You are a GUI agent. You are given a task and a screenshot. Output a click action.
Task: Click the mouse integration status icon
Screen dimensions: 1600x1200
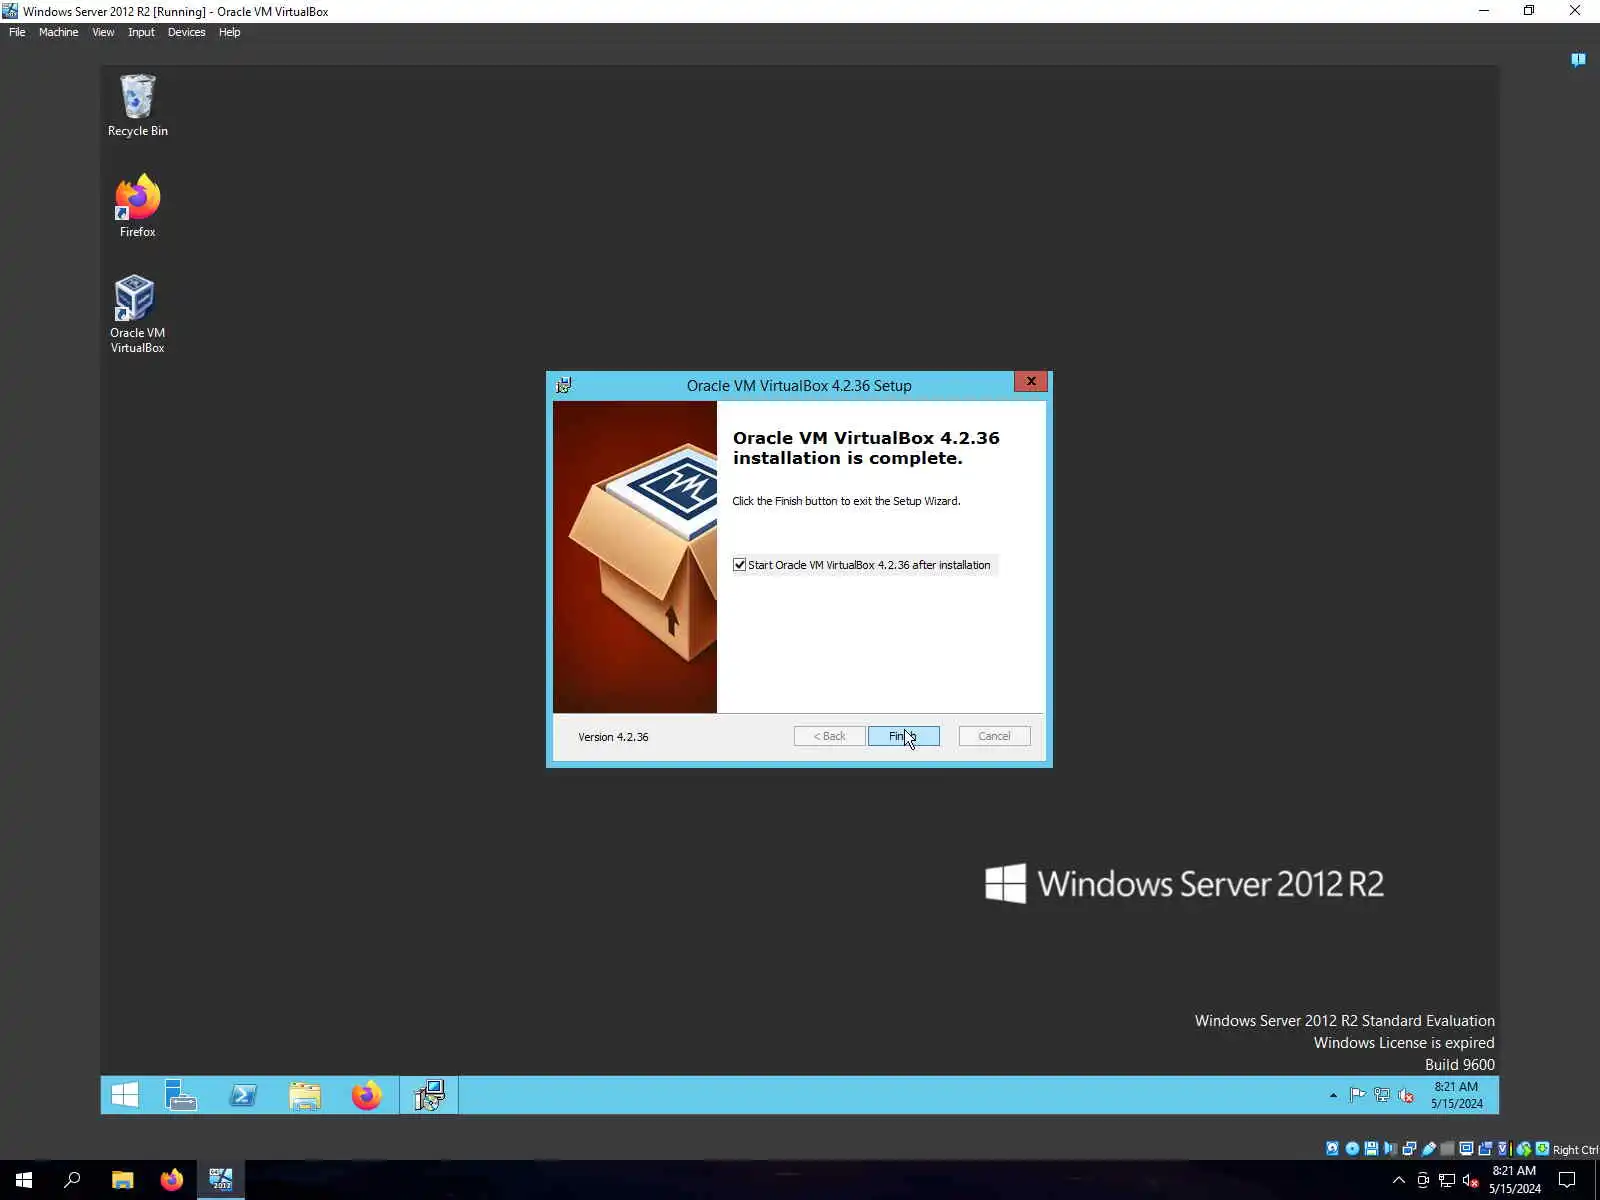pyautogui.click(x=1524, y=1149)
